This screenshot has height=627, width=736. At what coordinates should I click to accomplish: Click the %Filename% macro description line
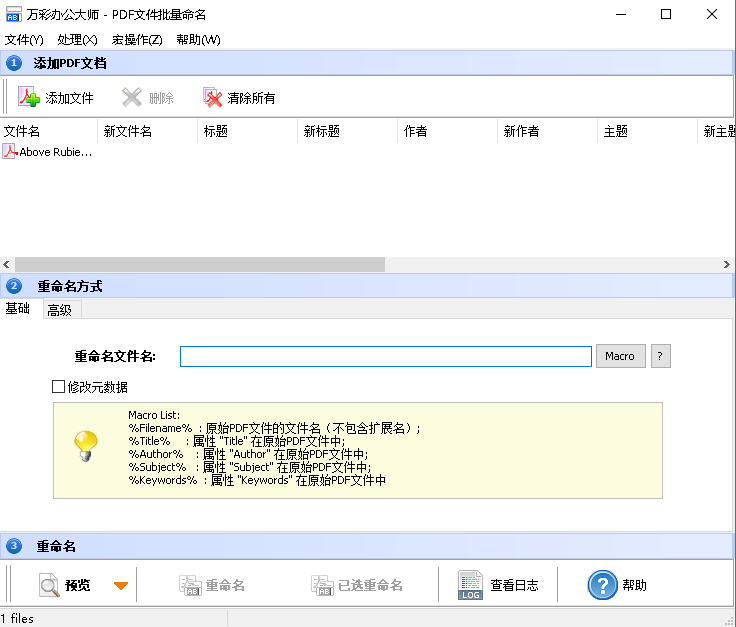click(x=275, y=428)
